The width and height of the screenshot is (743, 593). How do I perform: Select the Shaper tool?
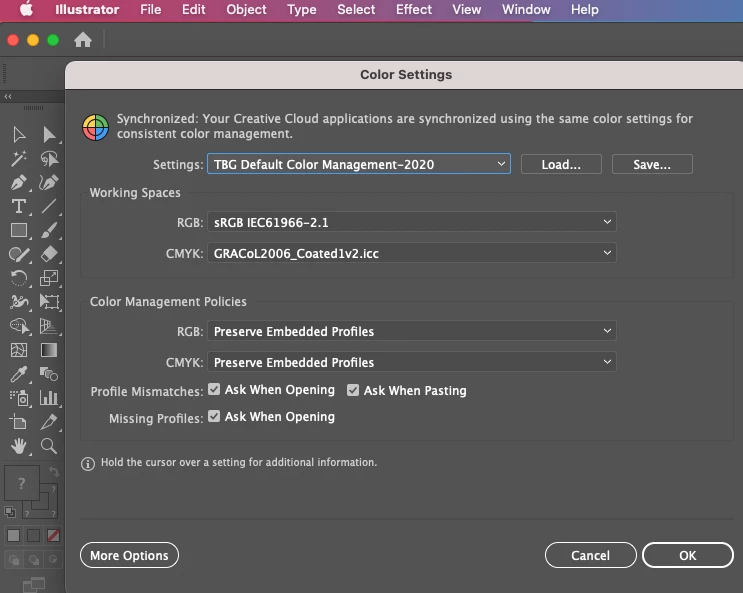click(19, 255)
